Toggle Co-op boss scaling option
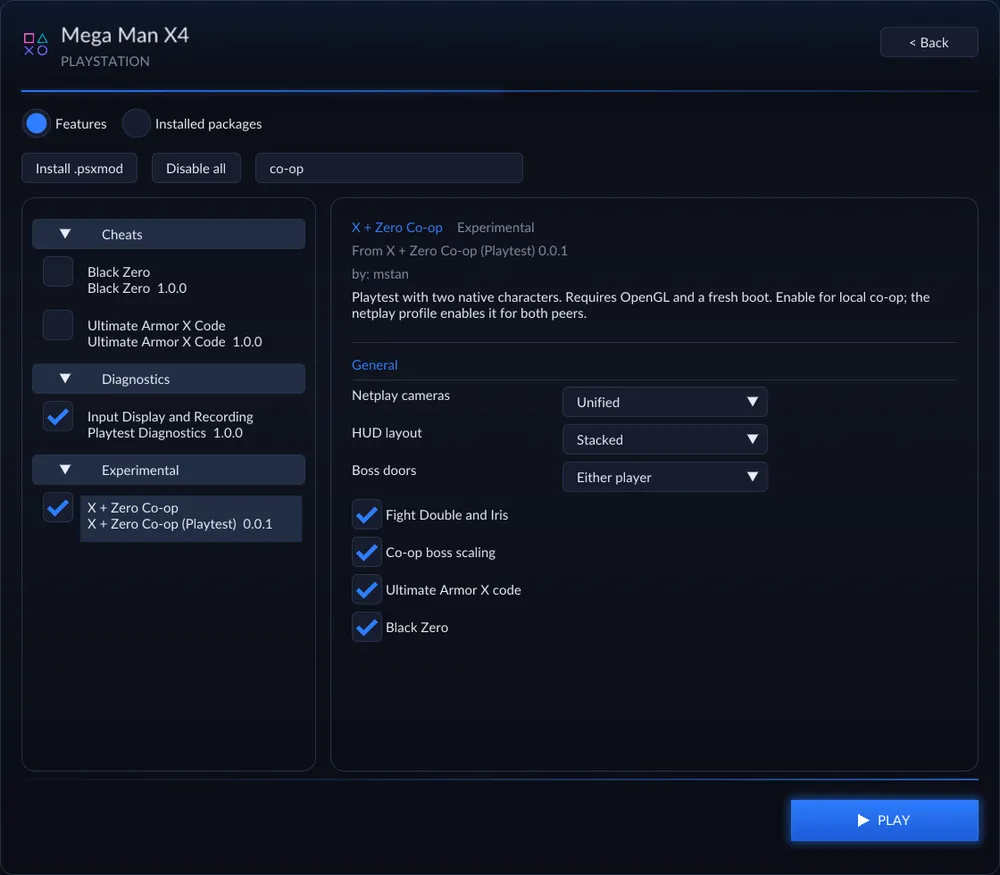 pyautogui.click(x=367, y=552)
